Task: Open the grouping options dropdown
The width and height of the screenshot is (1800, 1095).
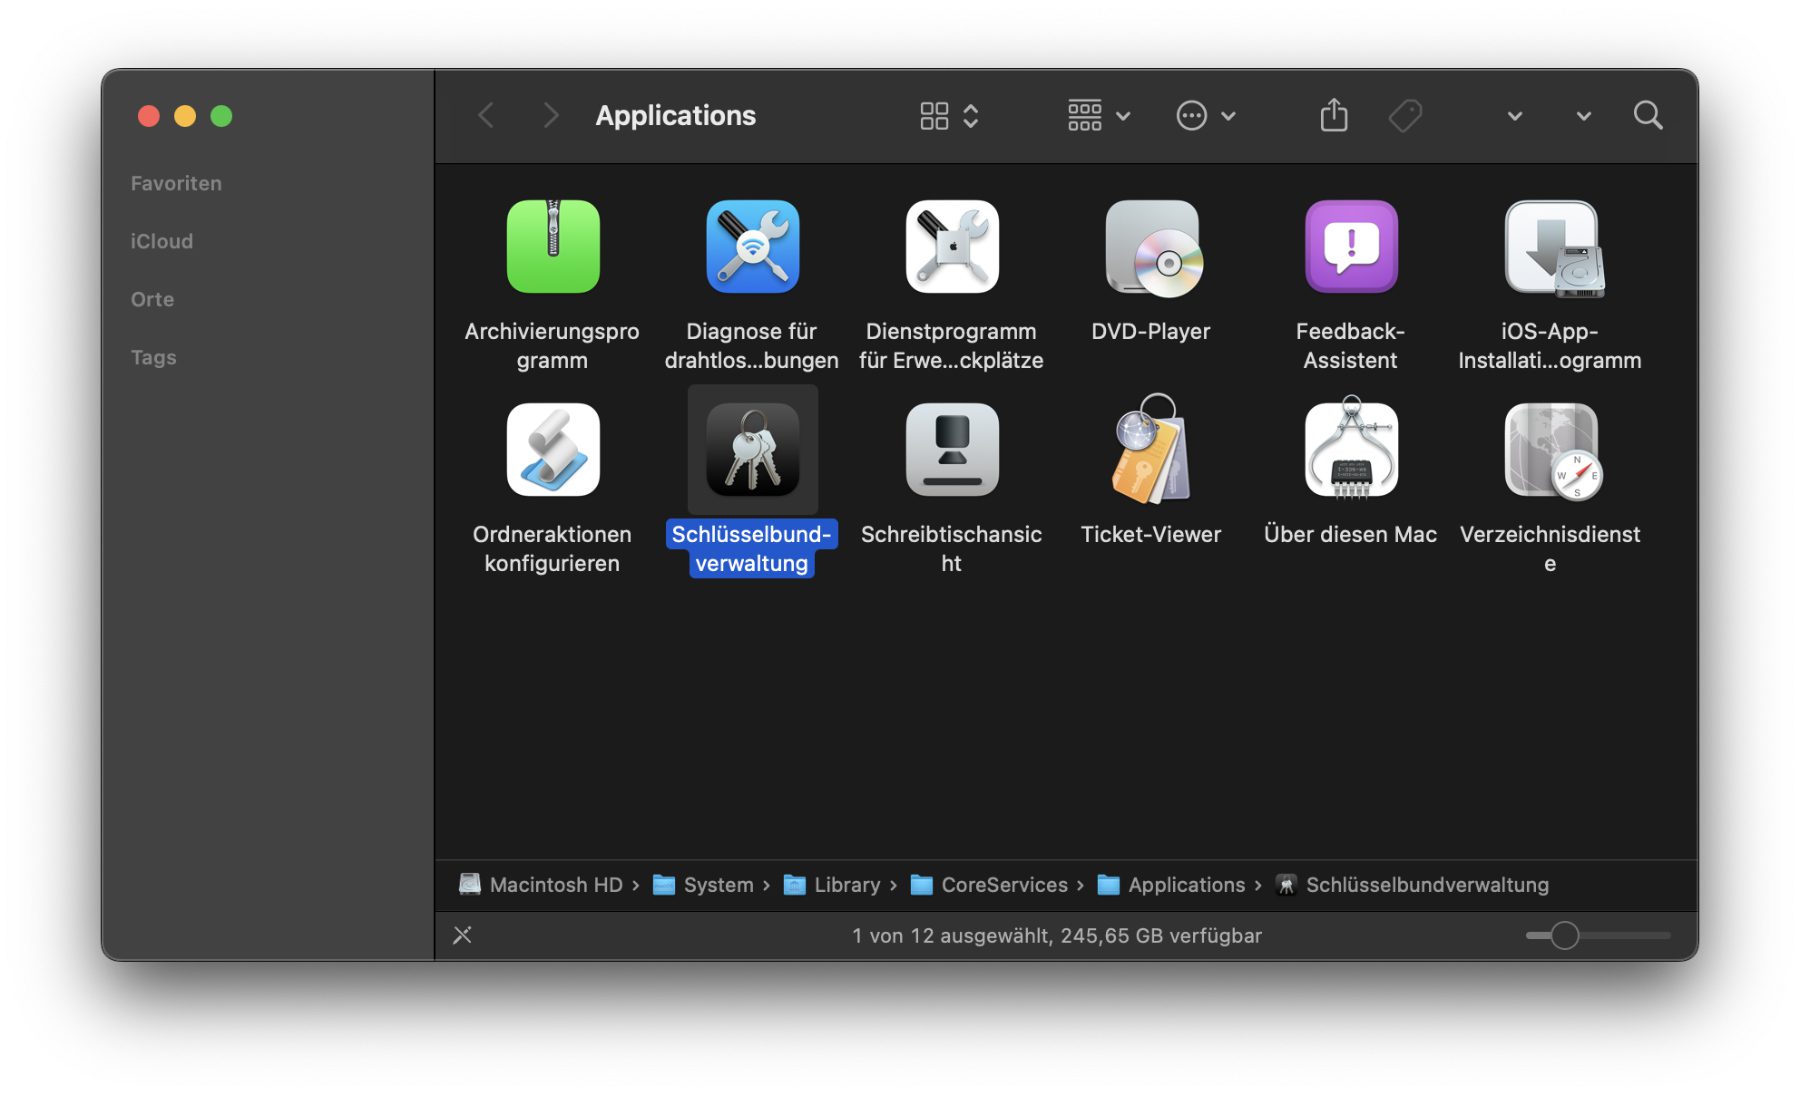Action: point(1098,116)
